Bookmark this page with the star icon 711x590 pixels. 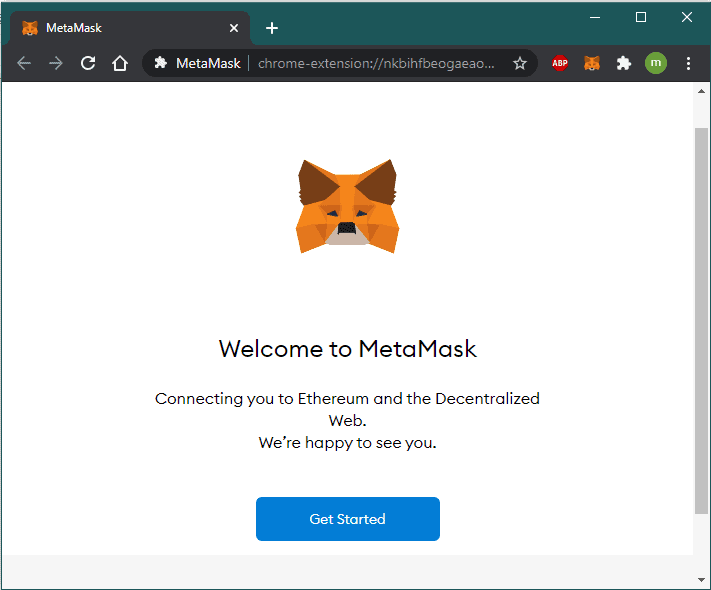(520, 63)
